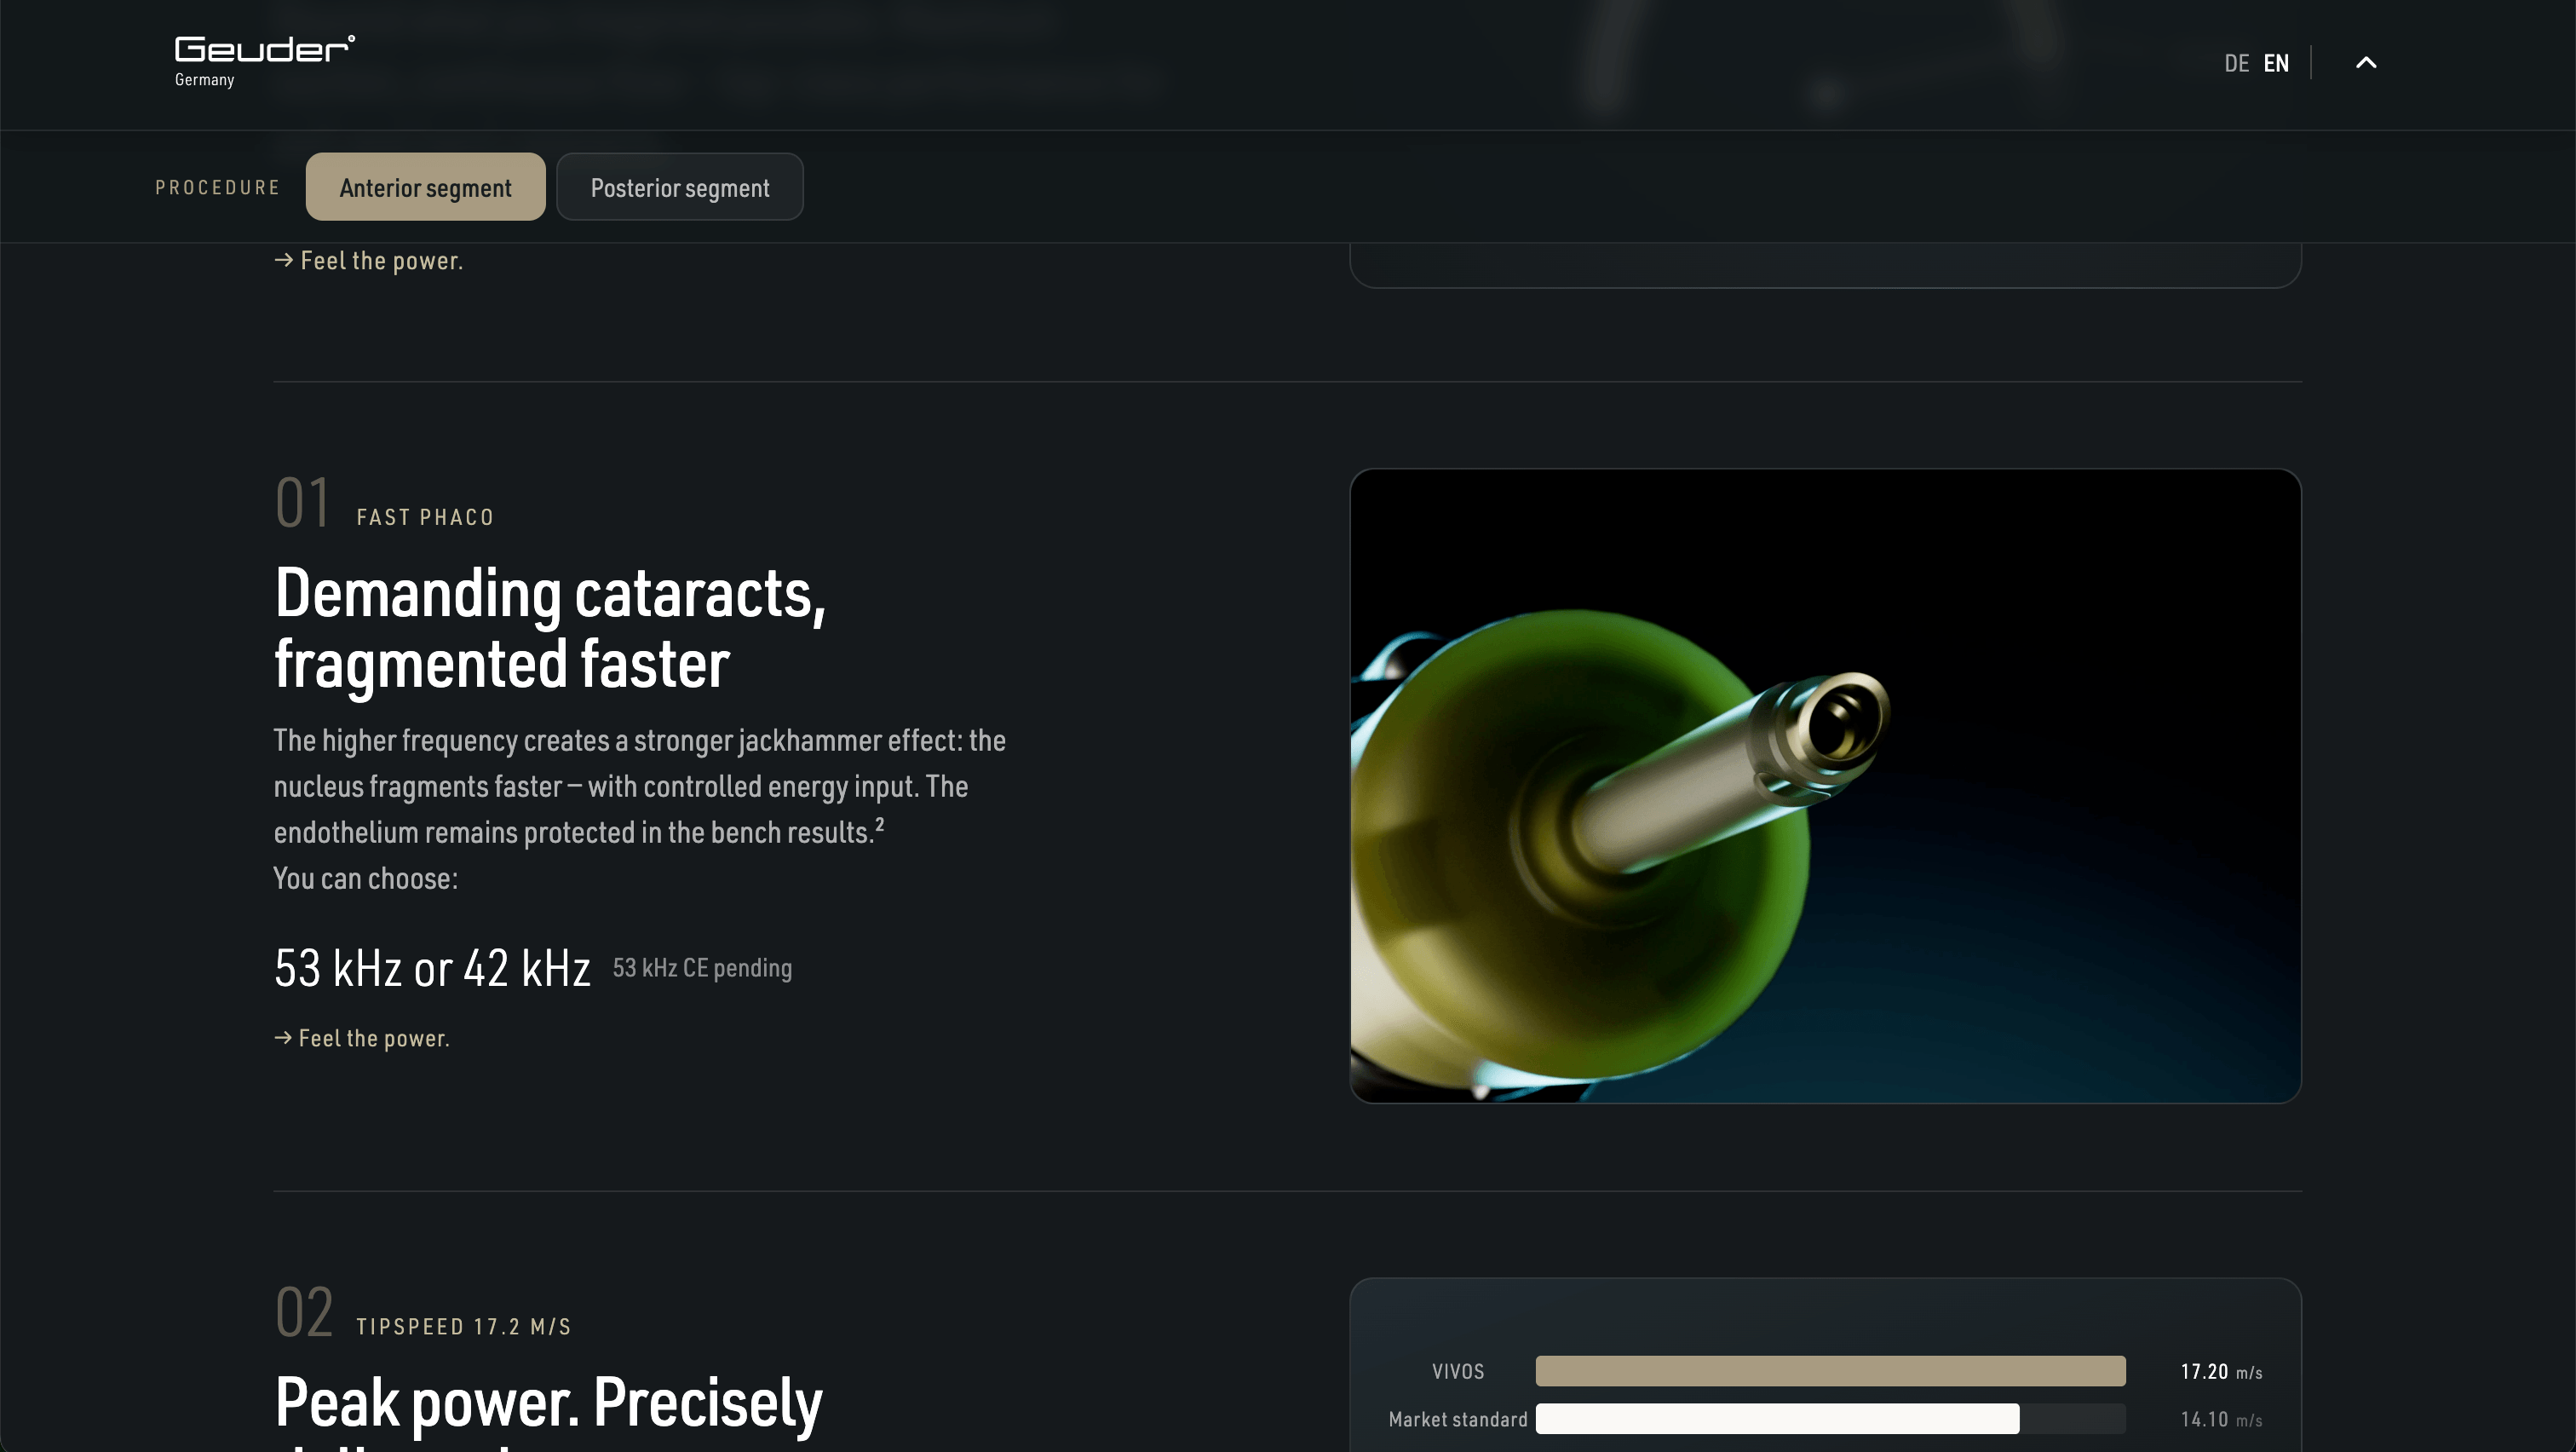Click the "01" section number

click(x=302, y=502)
